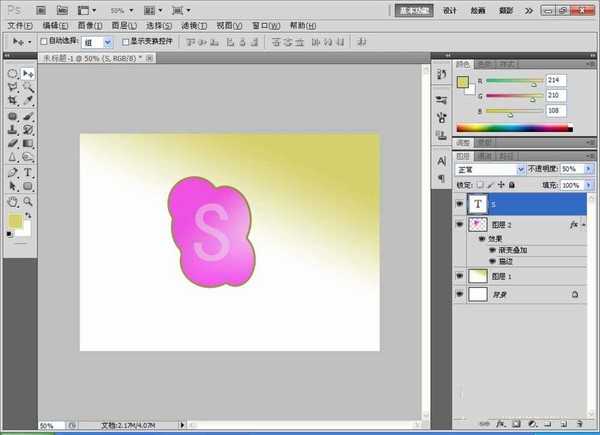
Task: Click the foreground color swatch in toolbox
Action: coord(15,220)
